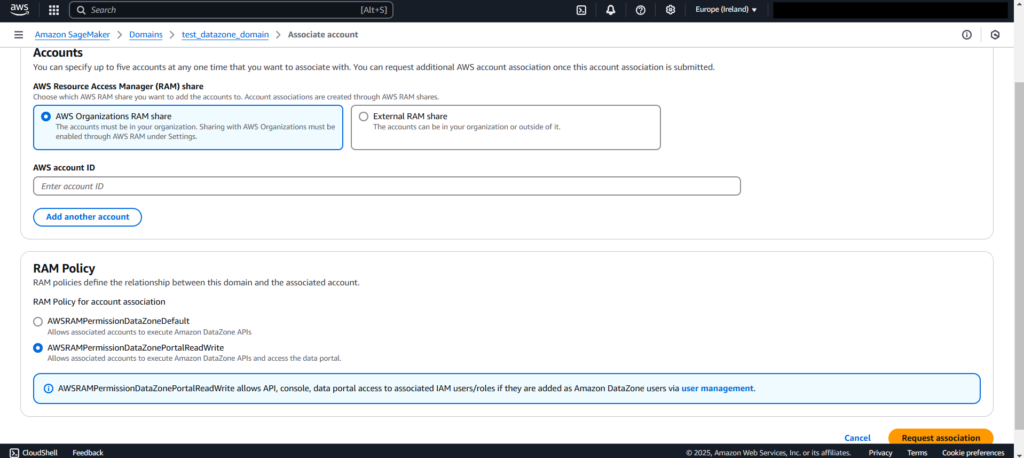Image resolution: width=1024 pixels, height=458 pixels.
Task: Go to Domains breadcrumb
Action: [146, 35]
